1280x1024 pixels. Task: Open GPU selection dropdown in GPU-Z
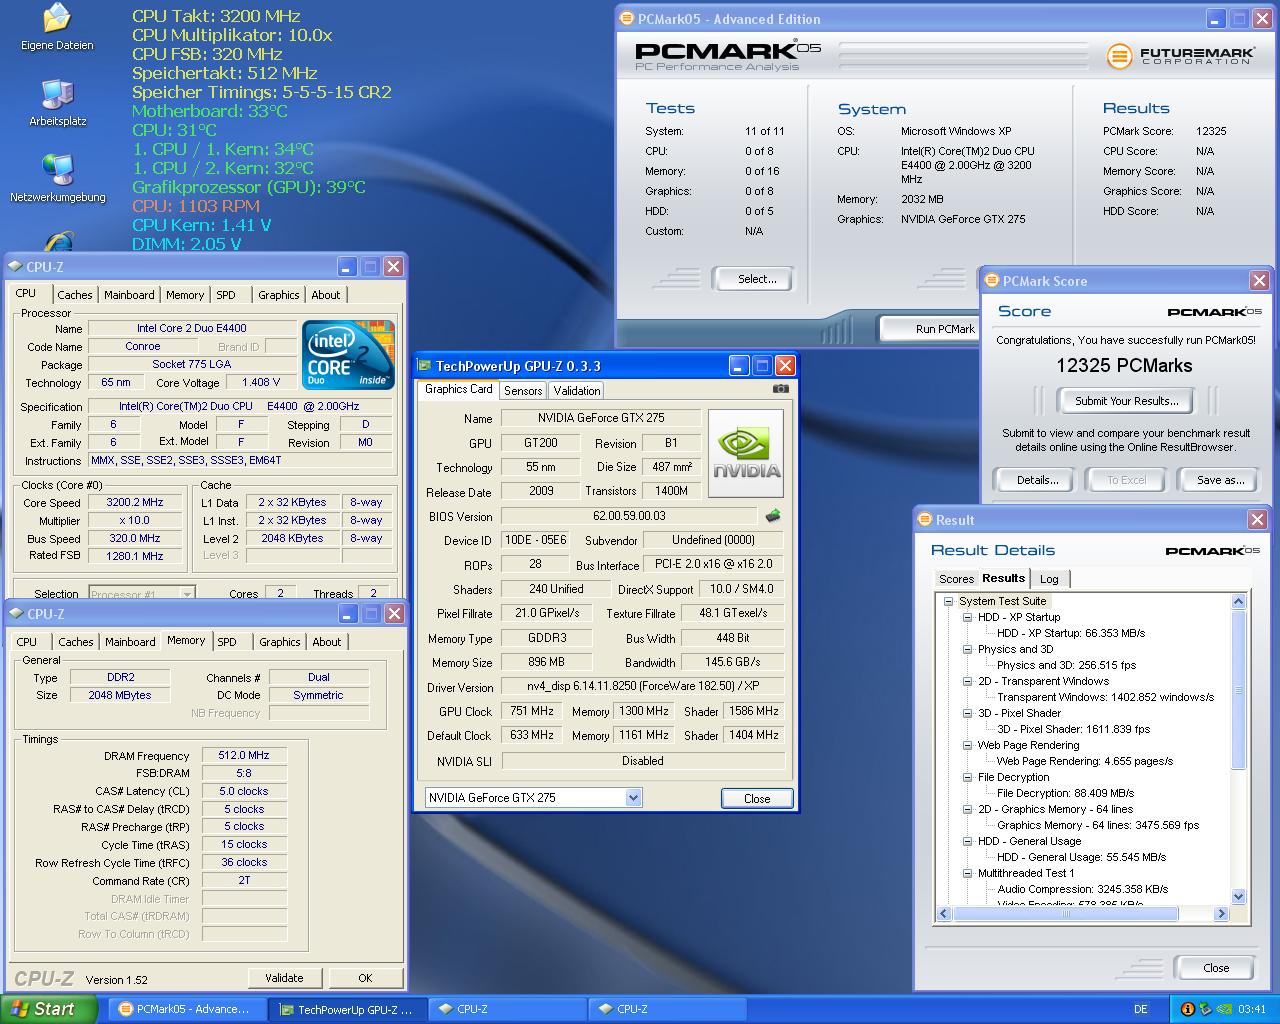633,797
